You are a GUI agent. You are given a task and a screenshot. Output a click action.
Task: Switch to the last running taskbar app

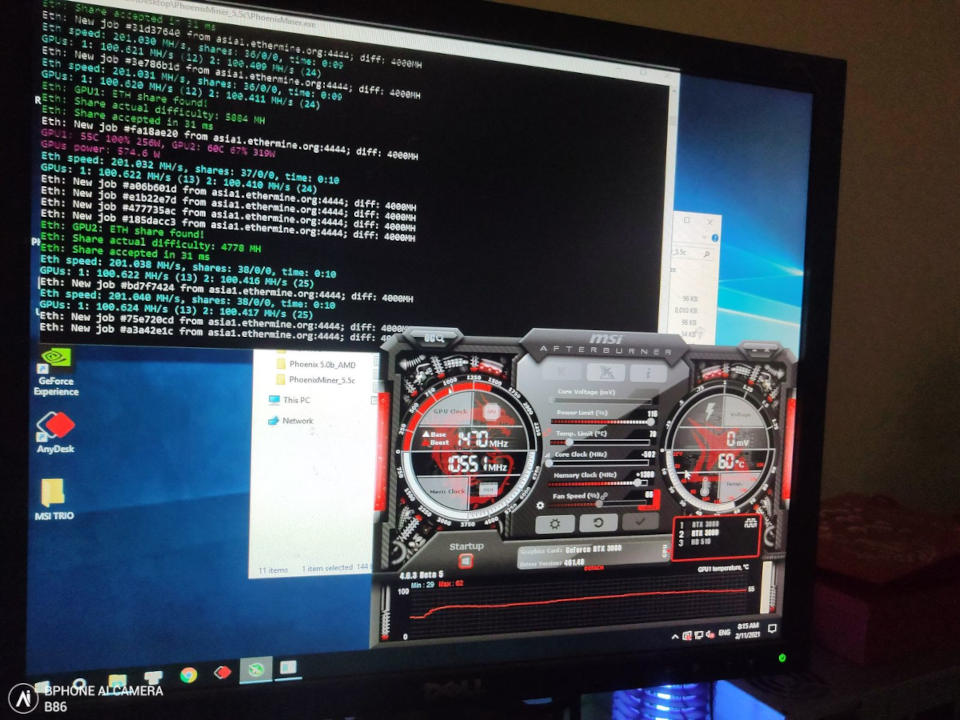(287, 667)
